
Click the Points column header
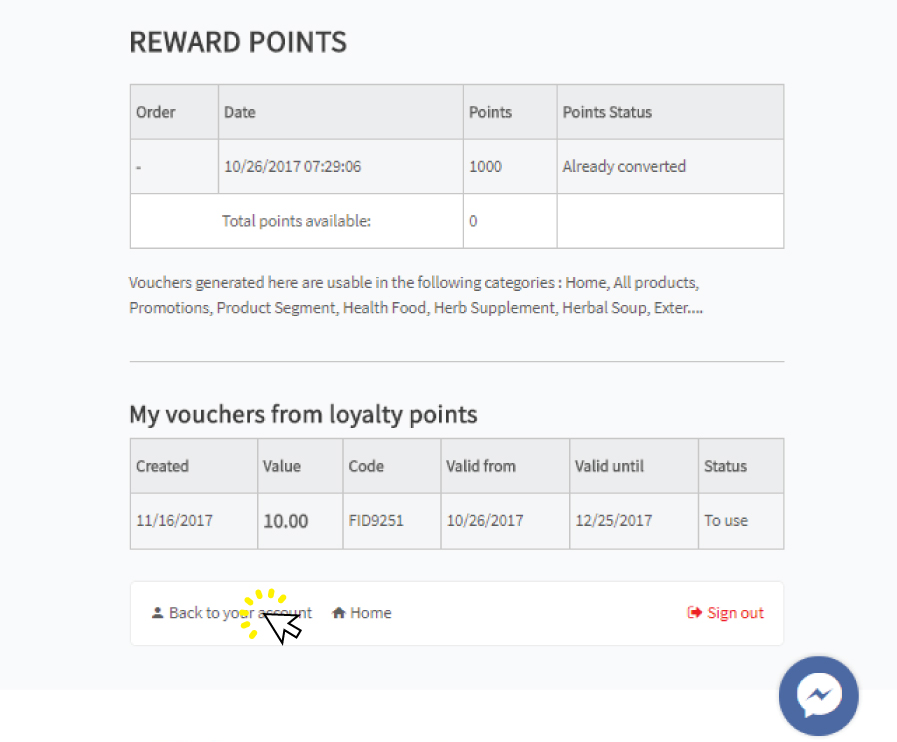(510, 112)
